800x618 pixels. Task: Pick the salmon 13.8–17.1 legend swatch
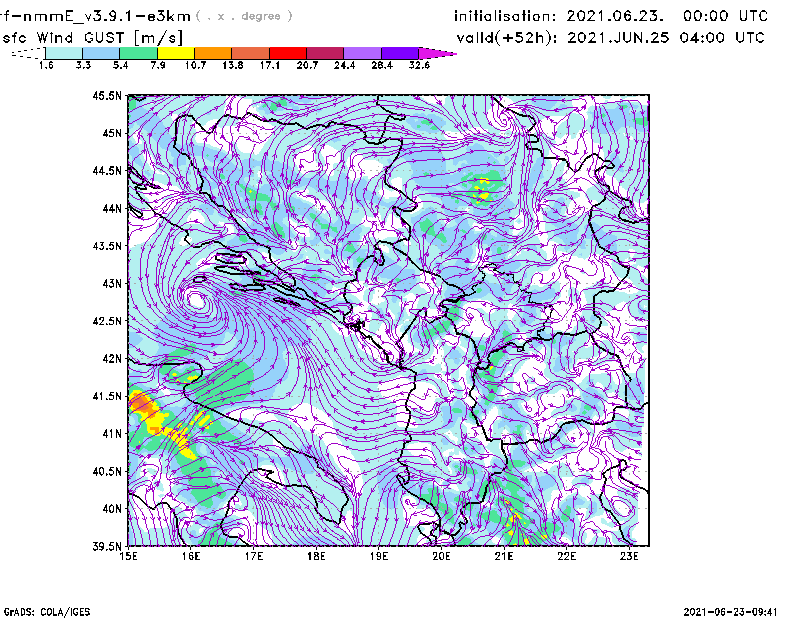pos(251,53)
